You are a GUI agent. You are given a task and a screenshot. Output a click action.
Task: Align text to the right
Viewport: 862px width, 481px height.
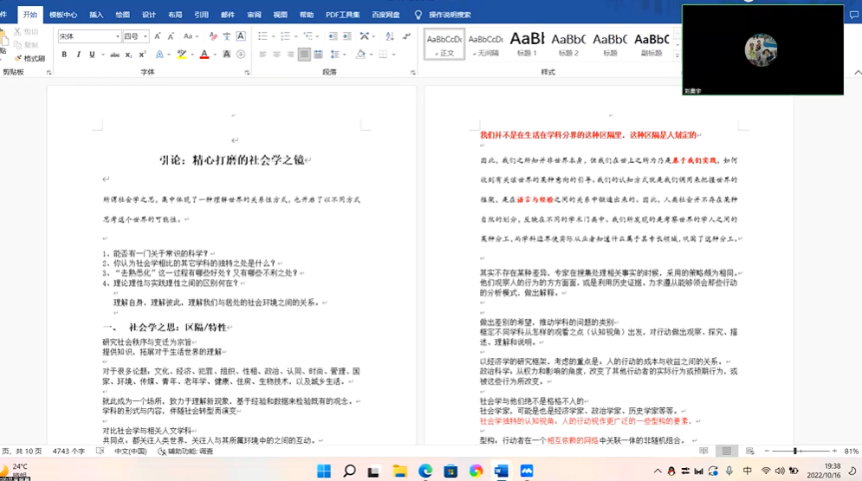pyautogui.click(x=290, y=54)
